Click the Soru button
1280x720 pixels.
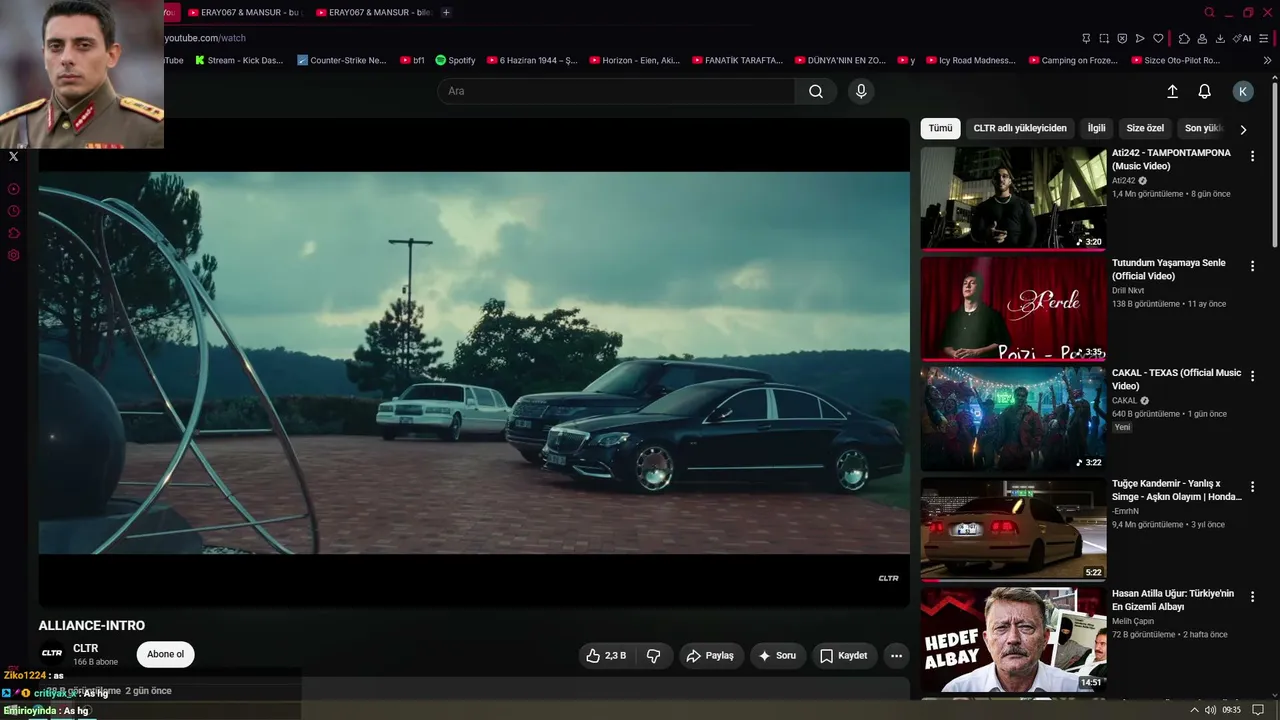(777, 655)
